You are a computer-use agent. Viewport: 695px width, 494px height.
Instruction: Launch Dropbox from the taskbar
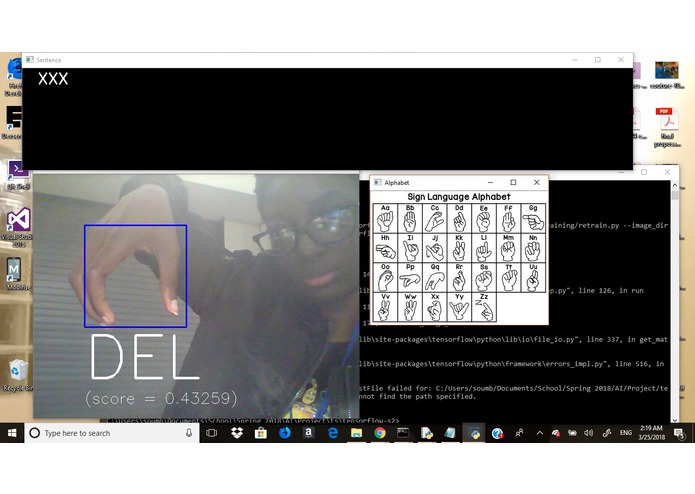click(x=237, y=433)
